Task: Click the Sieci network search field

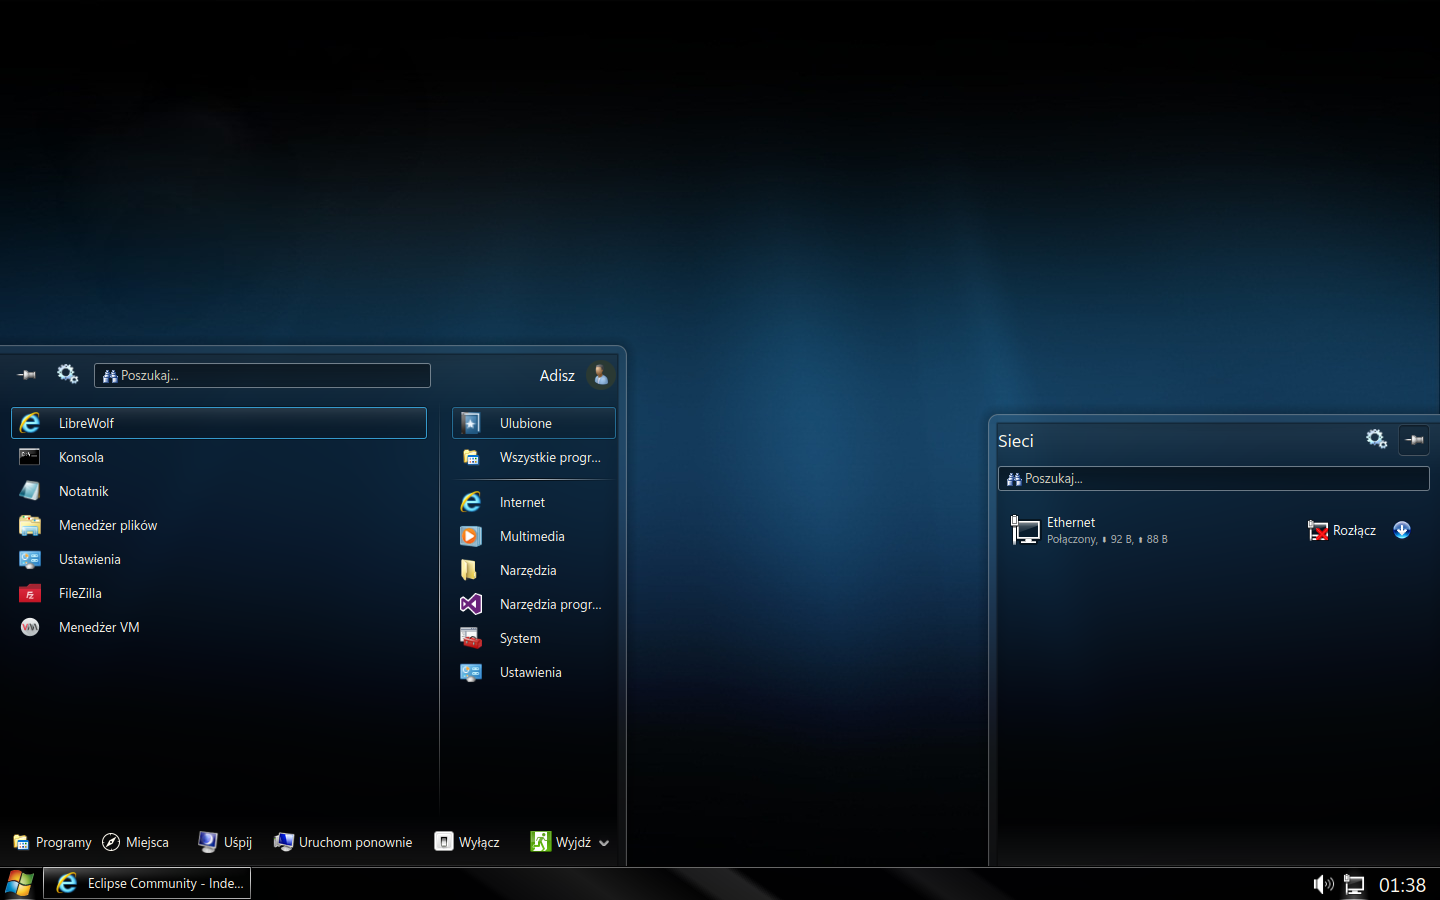Action: click(1213, 479)
